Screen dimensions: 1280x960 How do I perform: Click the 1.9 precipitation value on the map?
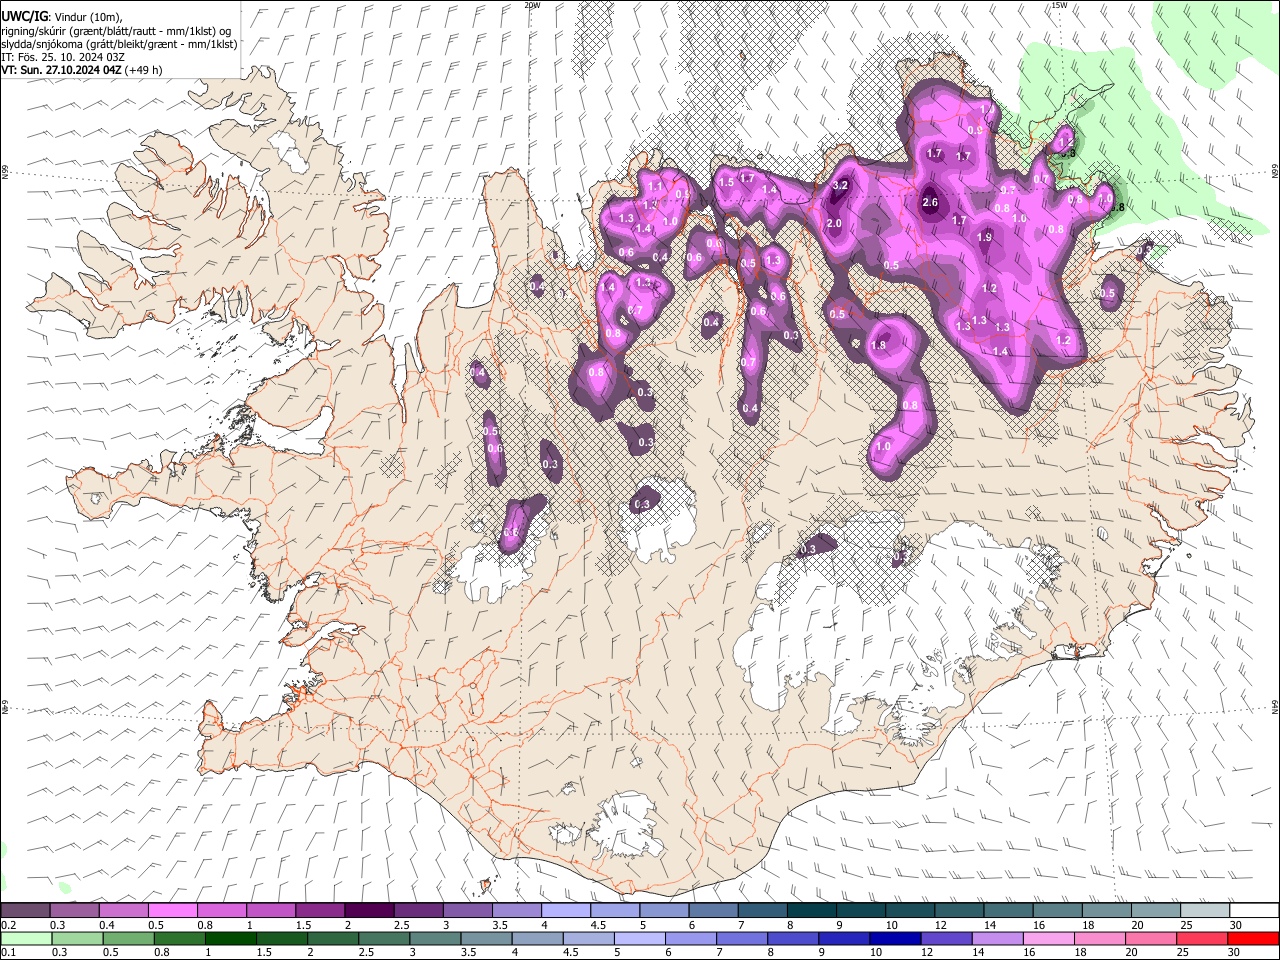985,237
